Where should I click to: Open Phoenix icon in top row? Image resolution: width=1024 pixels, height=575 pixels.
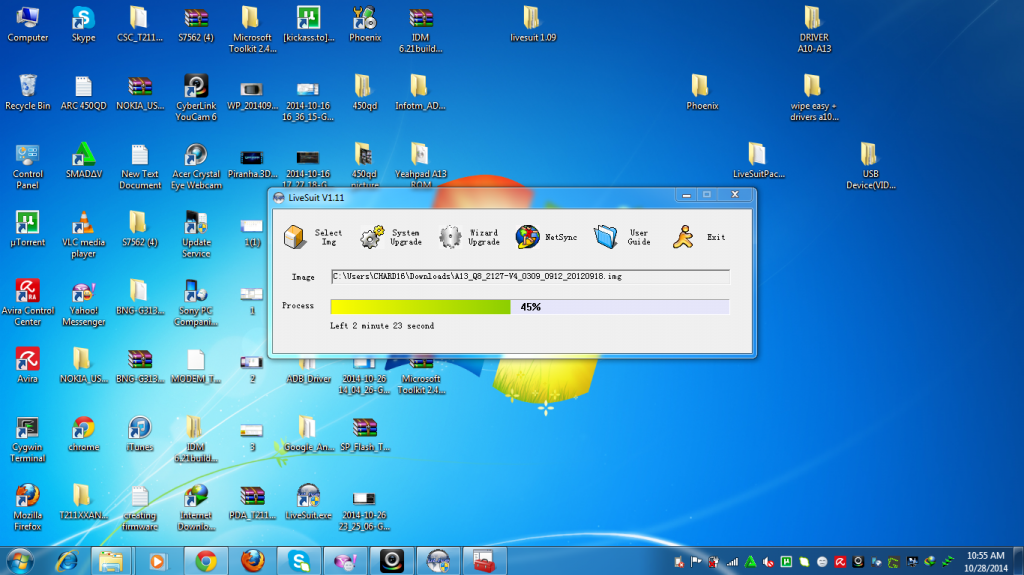[x=364, y=24]
